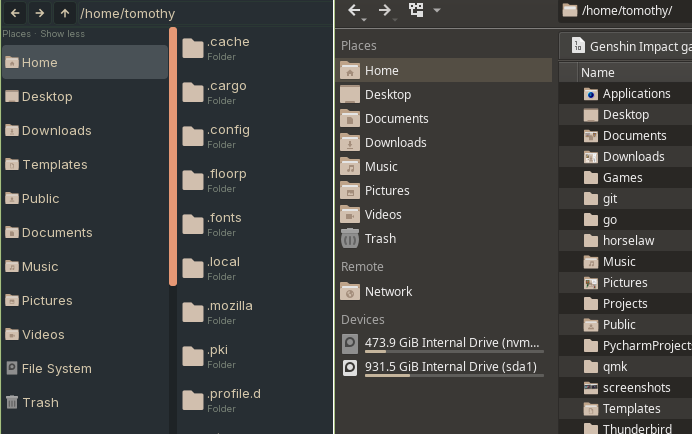Go back in the brown-themed file manager

click(354, 10)
